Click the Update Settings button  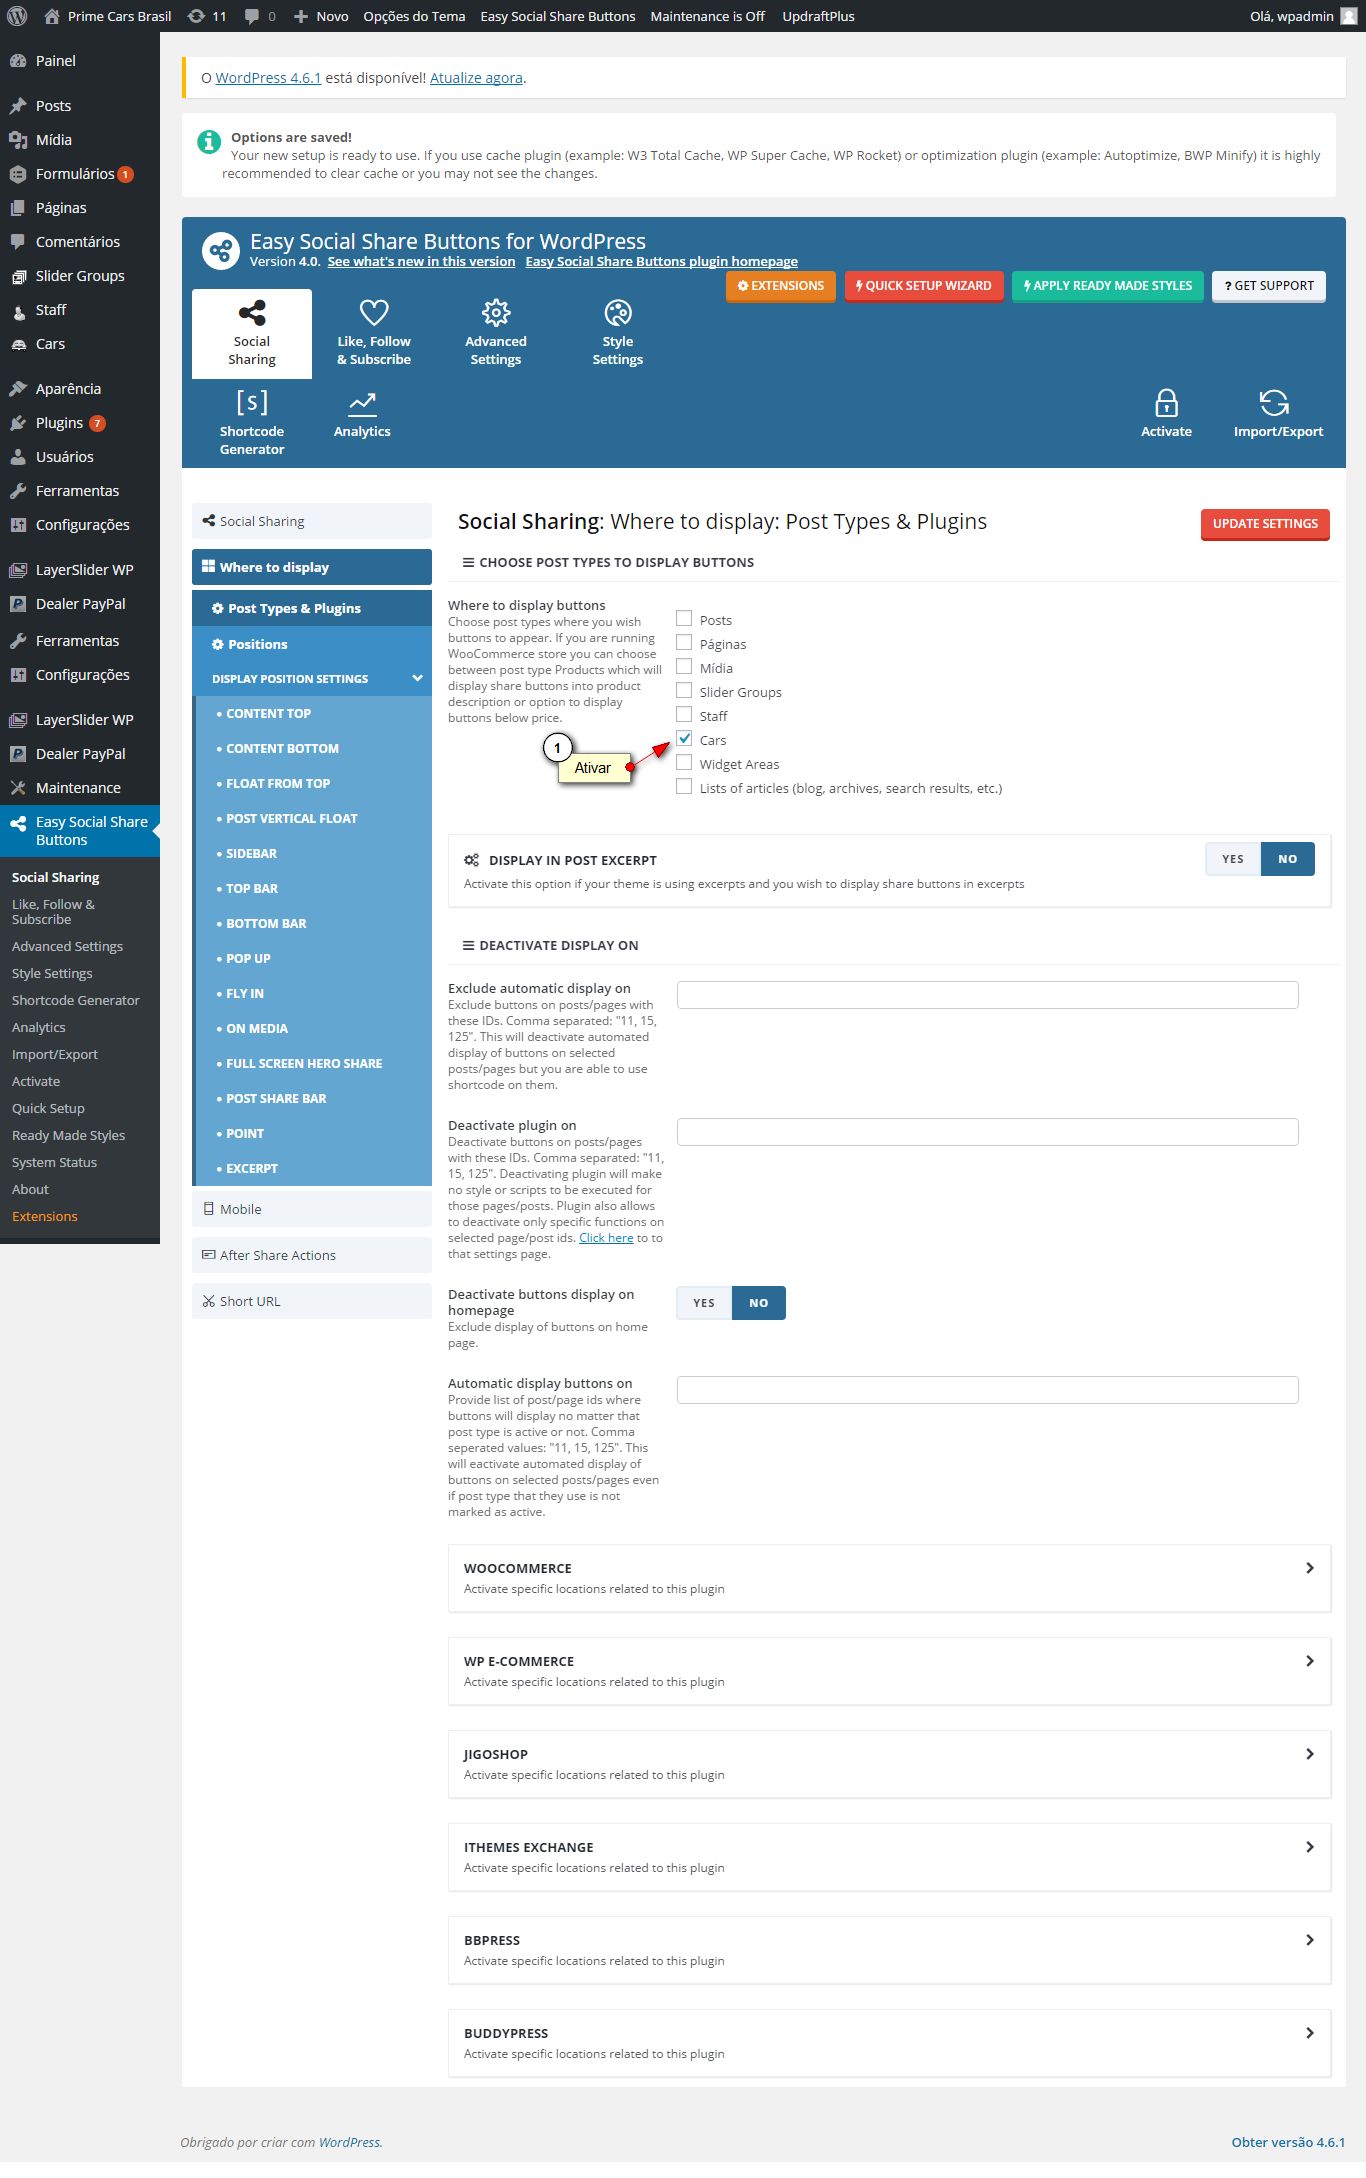coord(1265,524)
